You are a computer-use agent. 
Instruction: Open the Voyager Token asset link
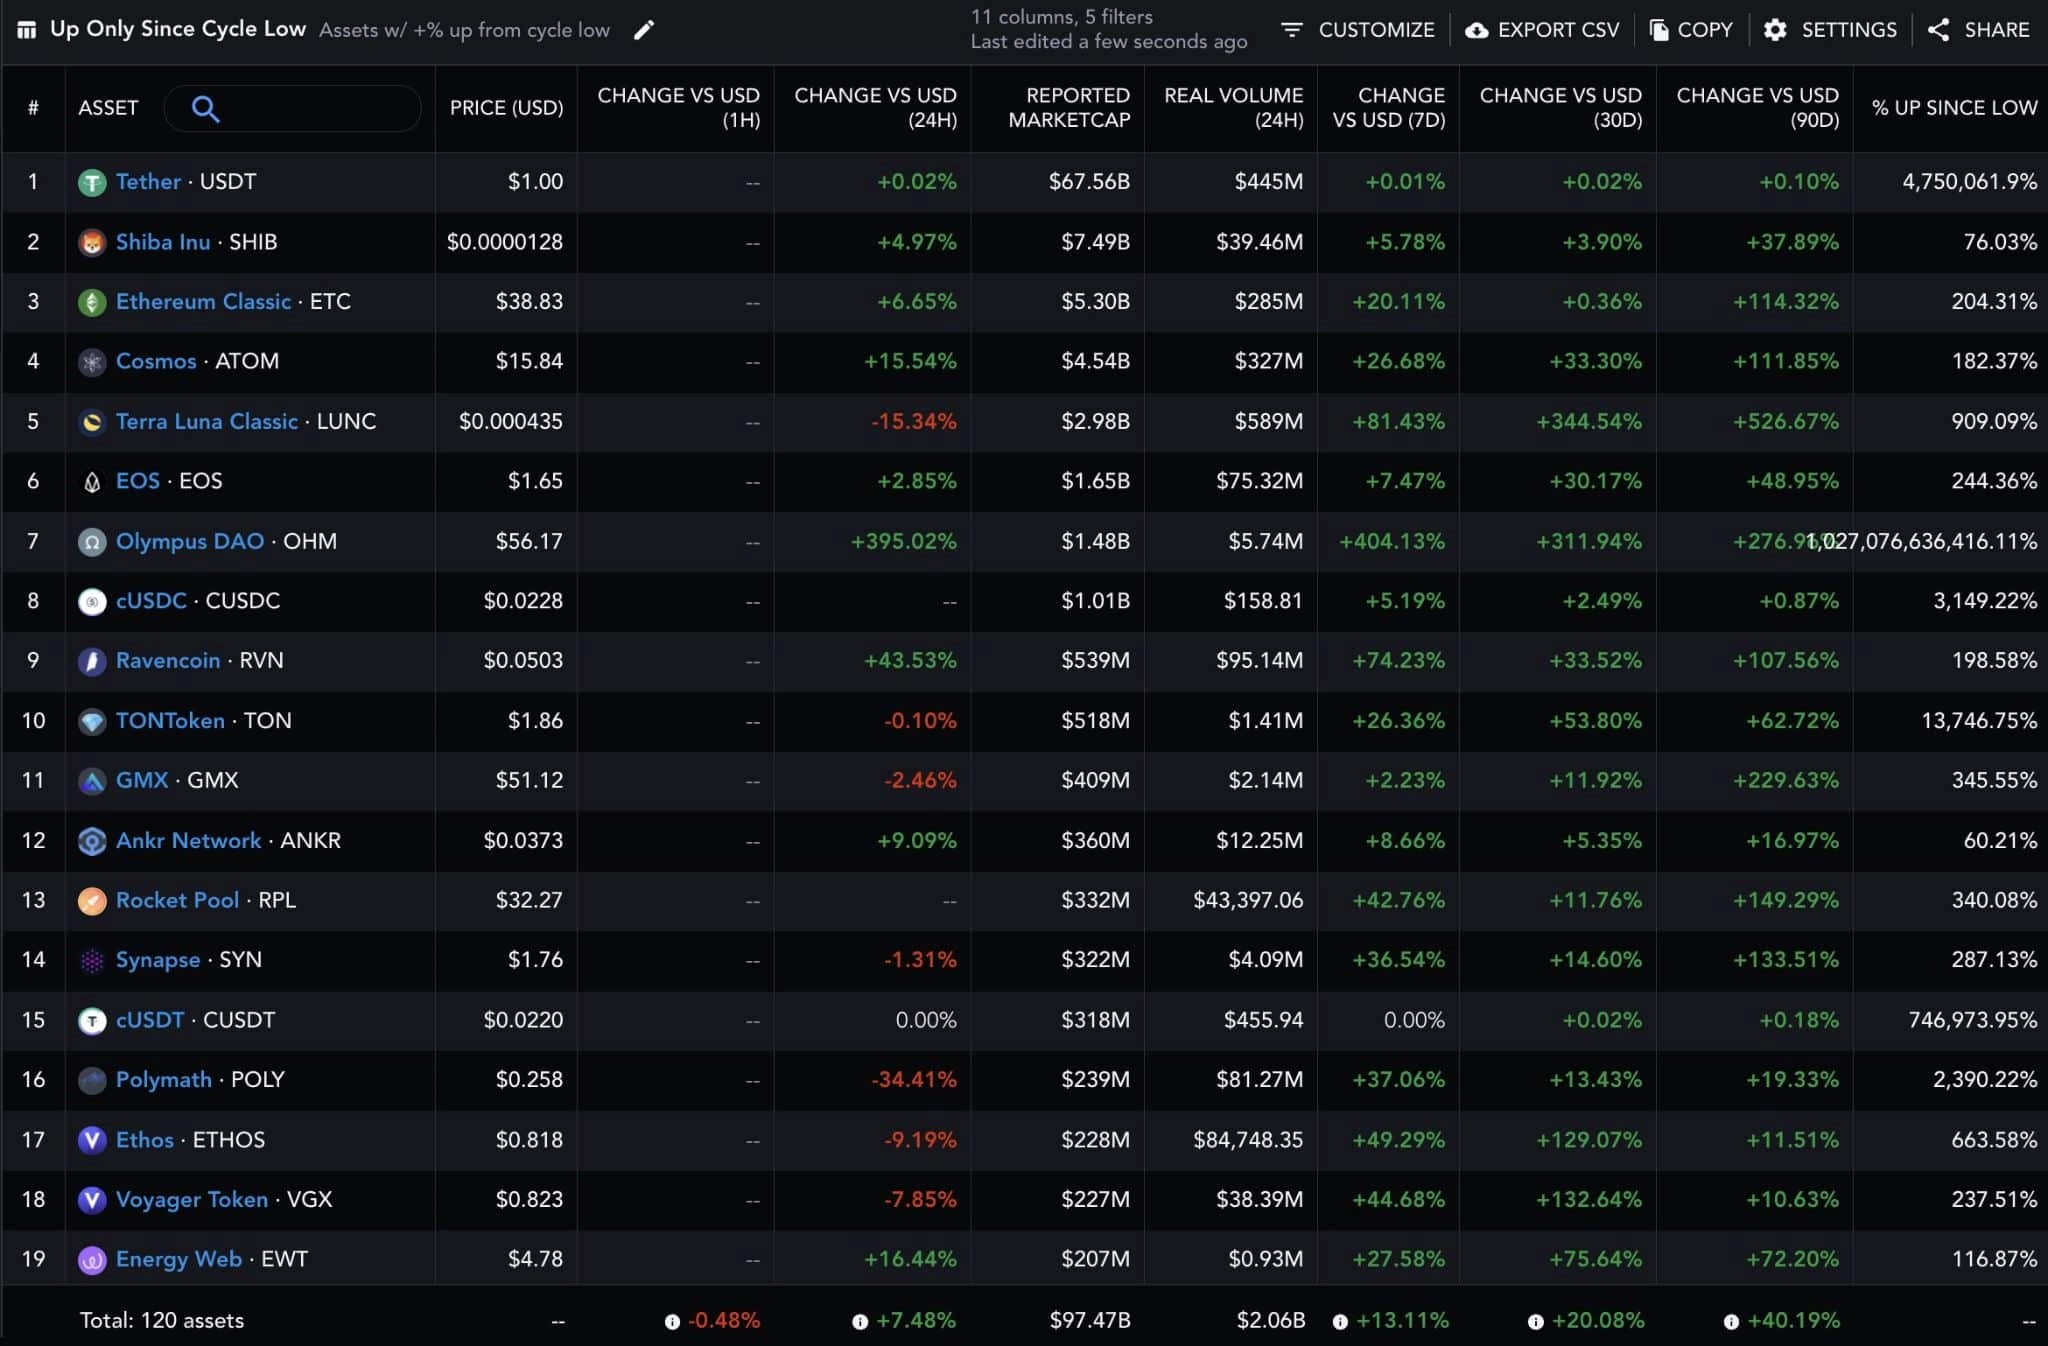192,1200
